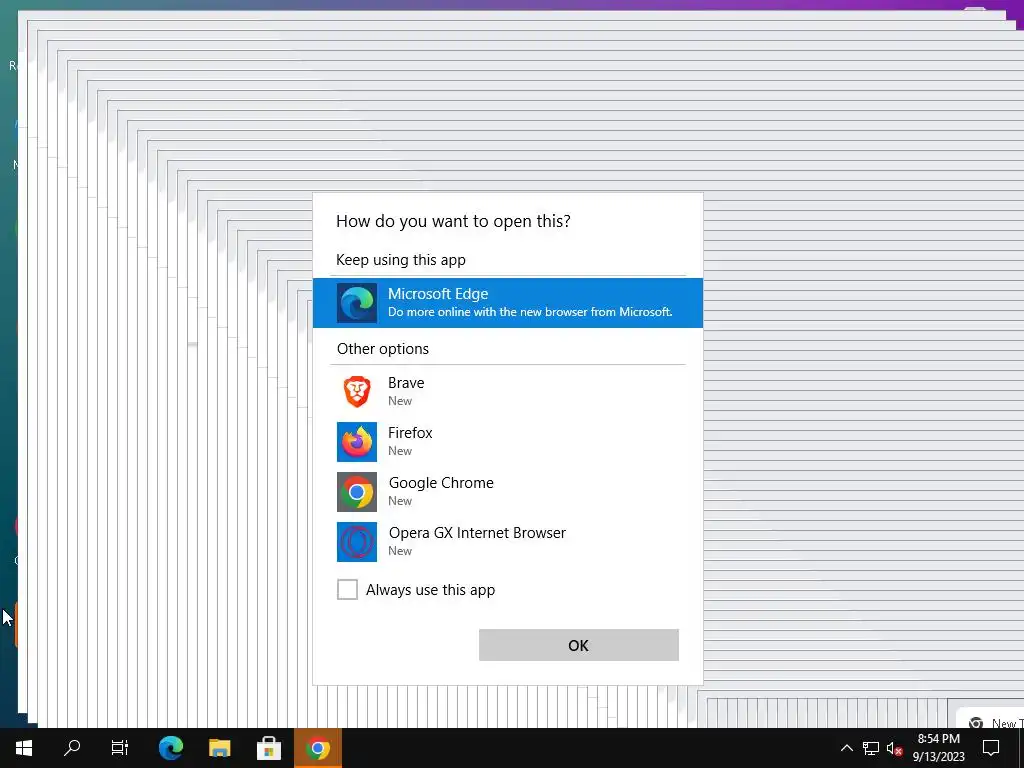Image resolution: width=1024 pixels, height=768 pixels.
Task: Select the Google Chrome icon in the dialog
Action: (x=357, y=492)
